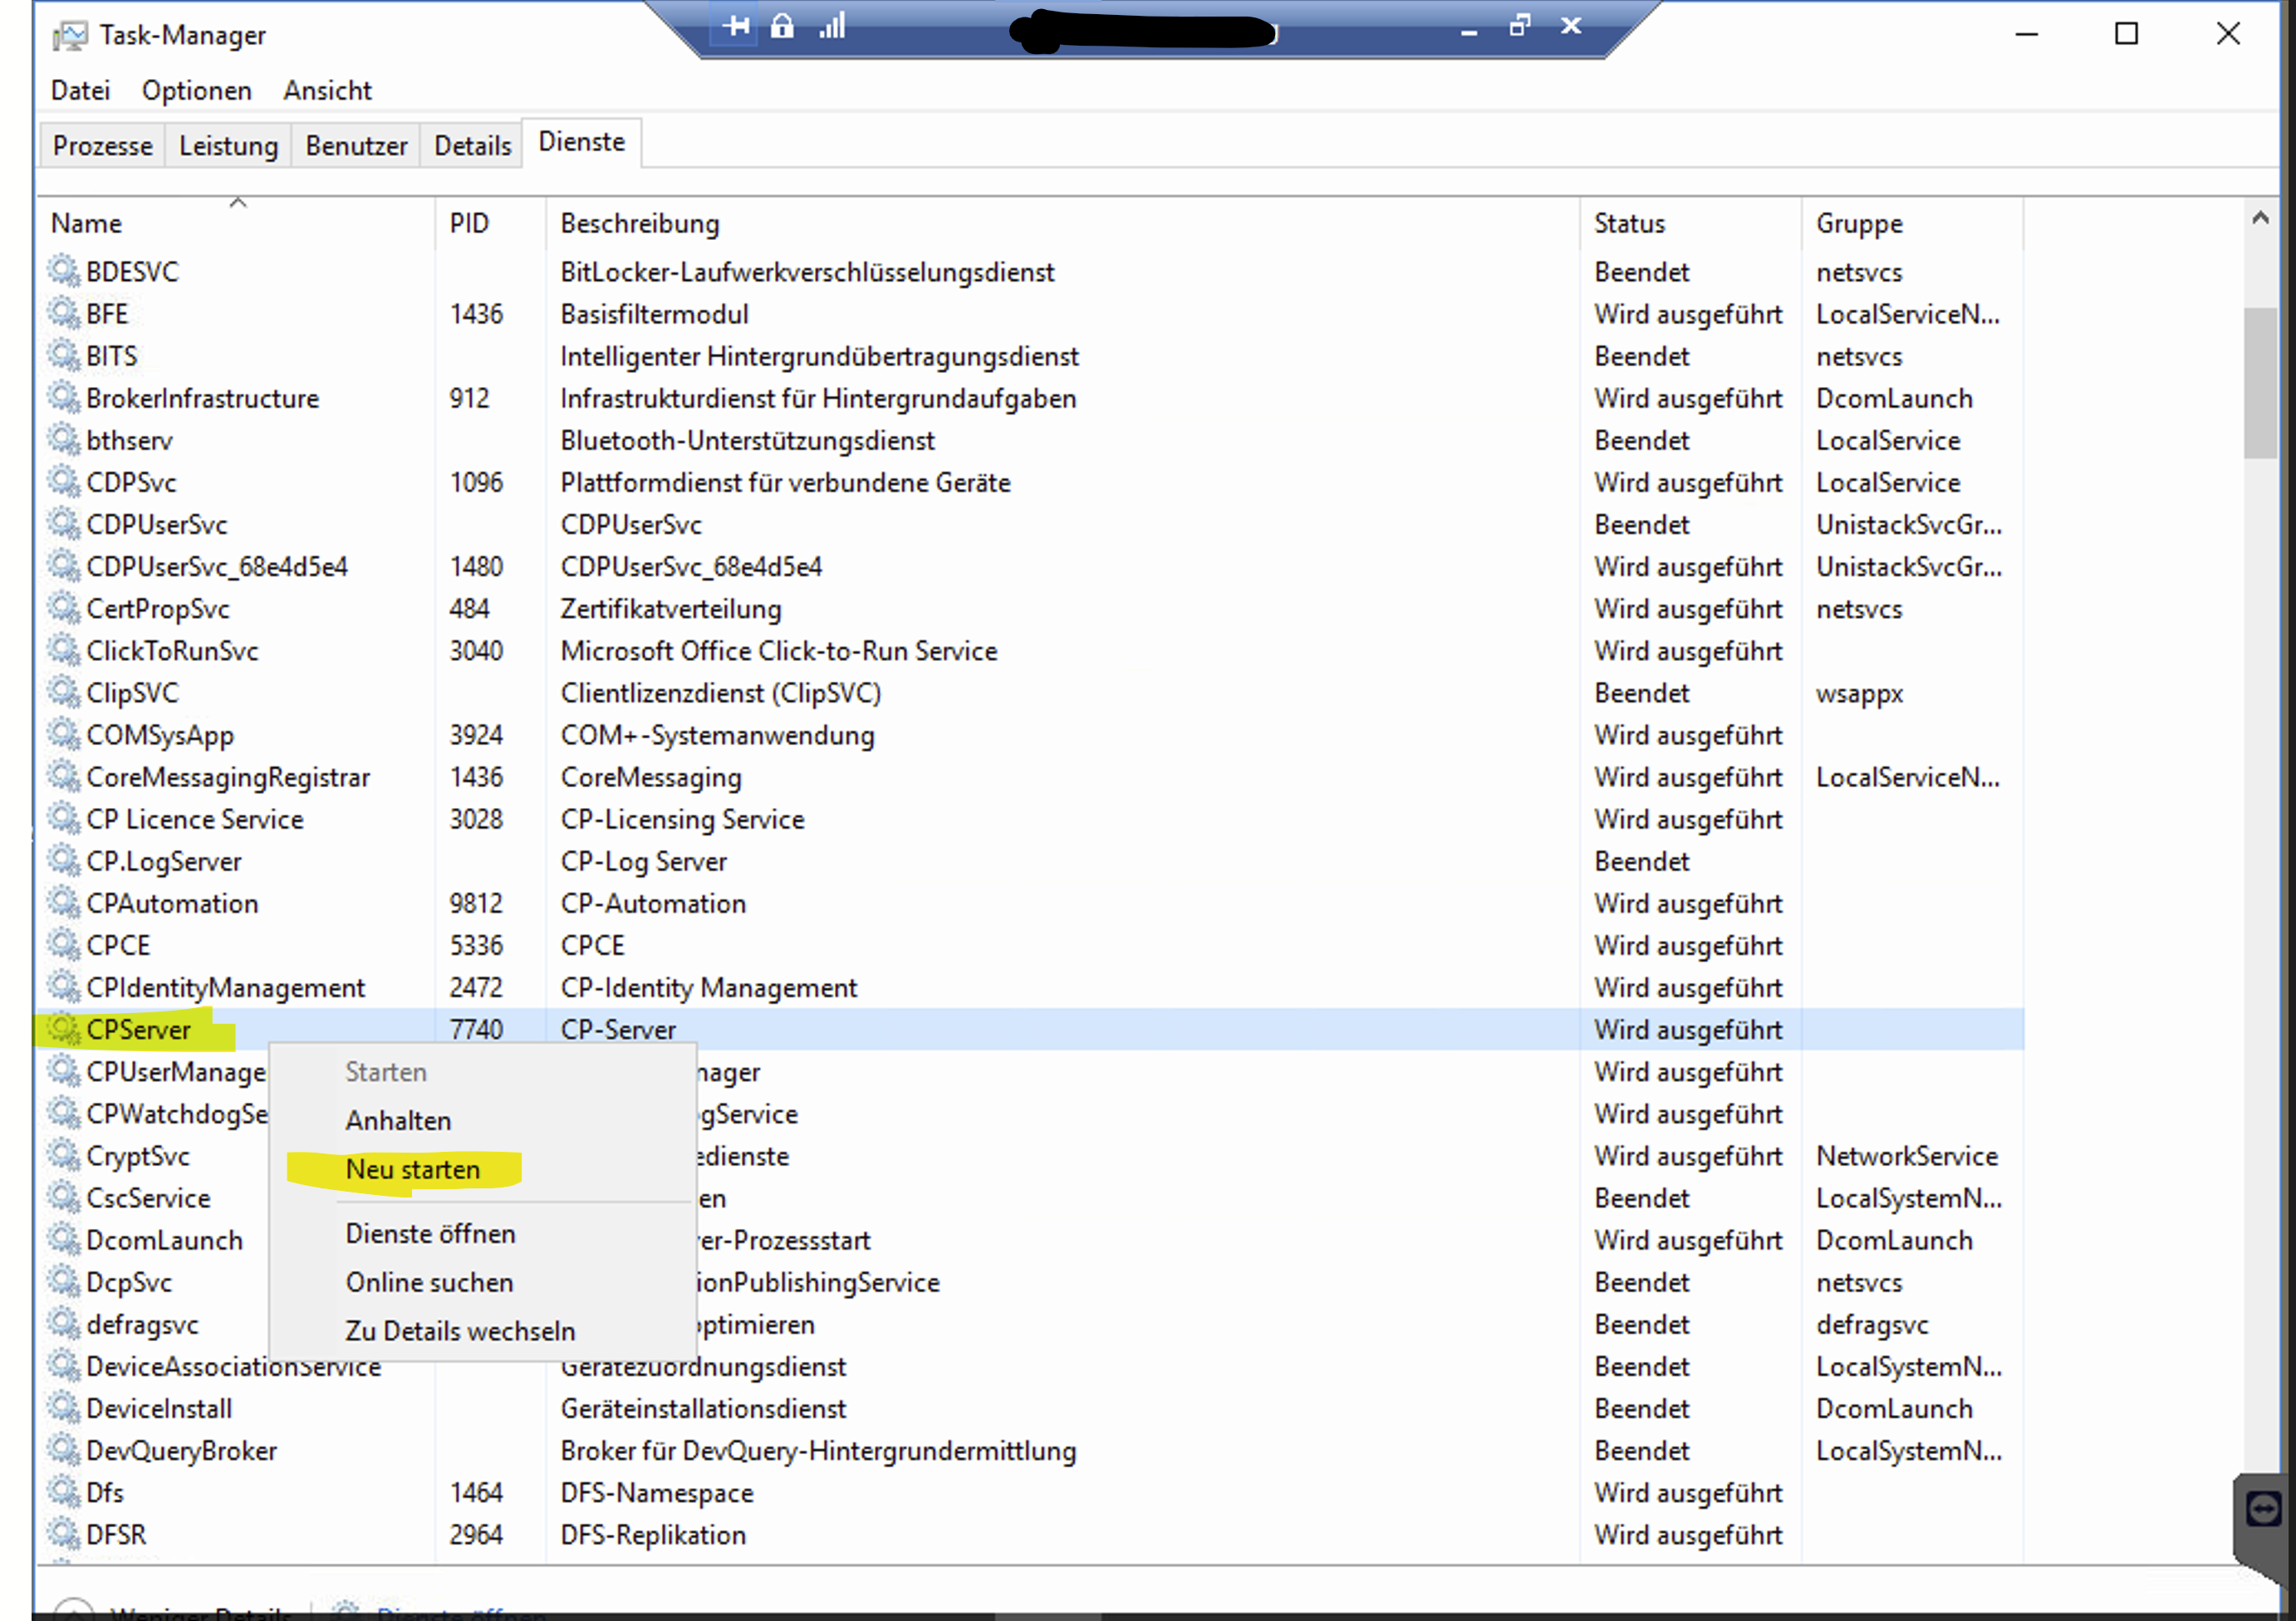The width and height of the screenshot is (2296, 1621).
Task: Click the Task-Manager title bar icon
Action: pos(70,36)
